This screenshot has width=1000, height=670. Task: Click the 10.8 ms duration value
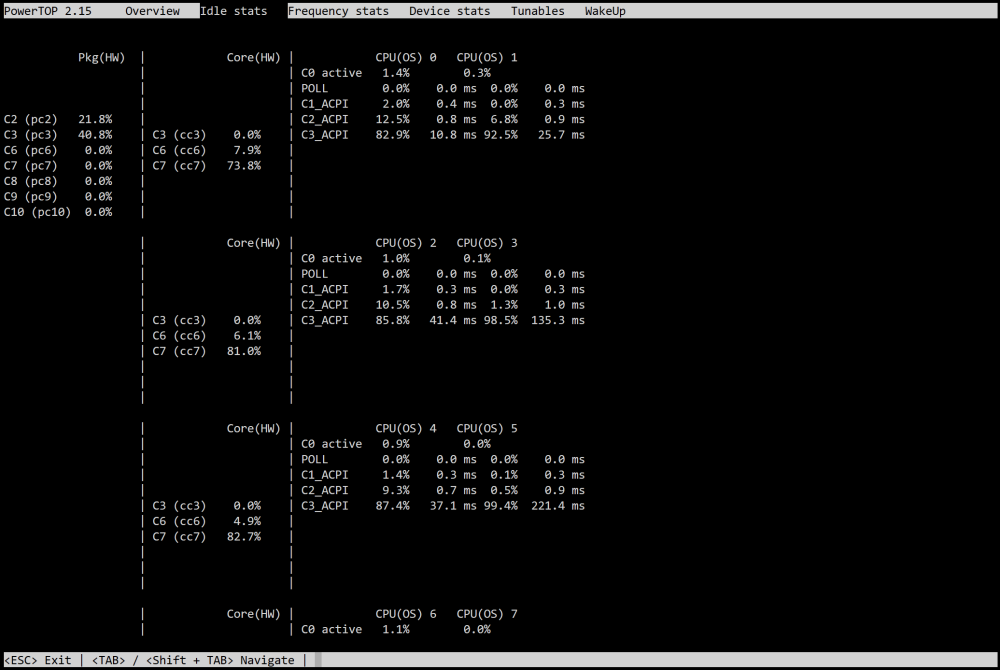coord(453,135)
